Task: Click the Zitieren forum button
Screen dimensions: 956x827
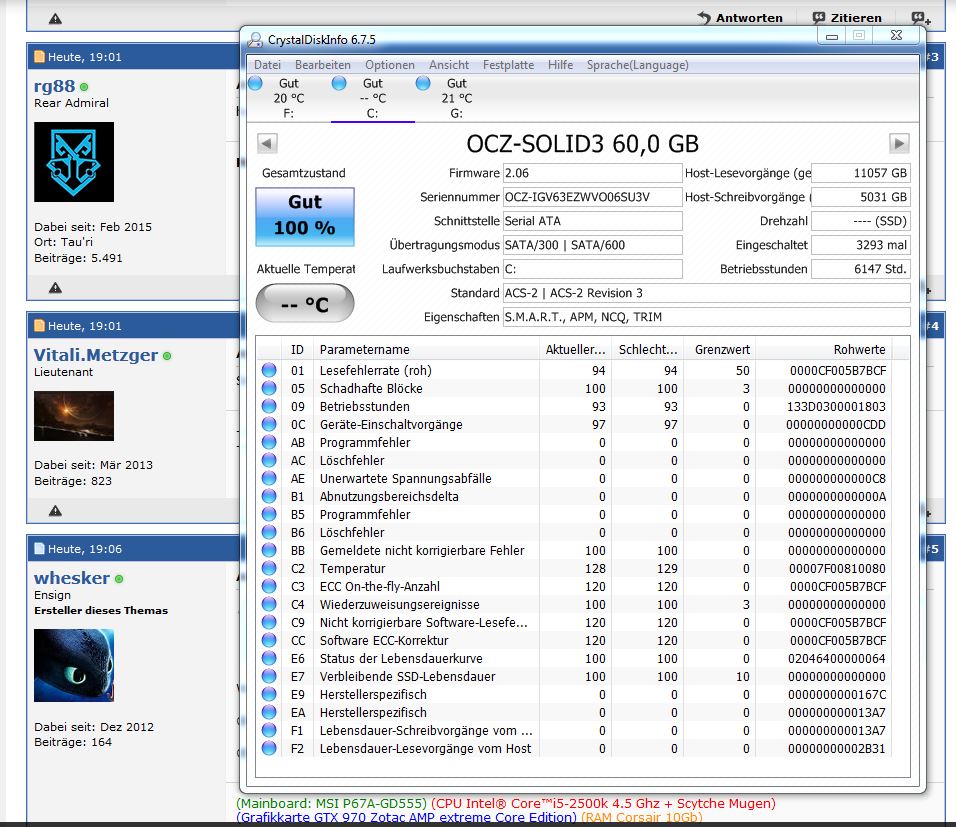Action: click(x=847, y=18)
